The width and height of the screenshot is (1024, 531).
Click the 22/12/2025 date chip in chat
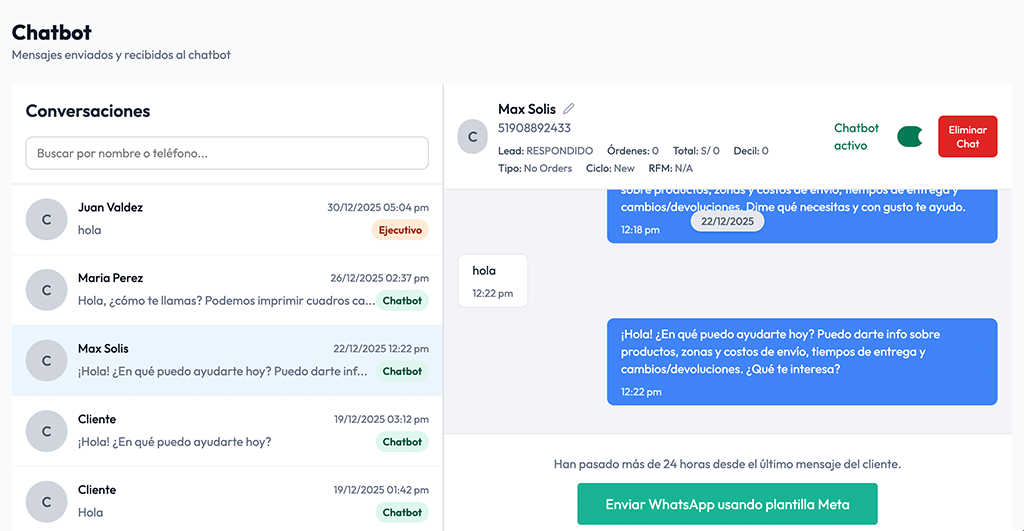(x=728, y=221)
